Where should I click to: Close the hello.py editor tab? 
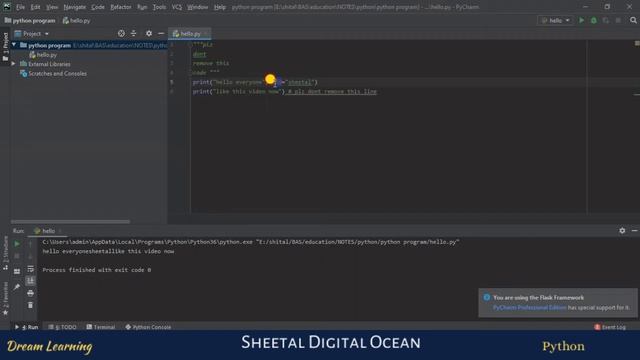point(206,34)
